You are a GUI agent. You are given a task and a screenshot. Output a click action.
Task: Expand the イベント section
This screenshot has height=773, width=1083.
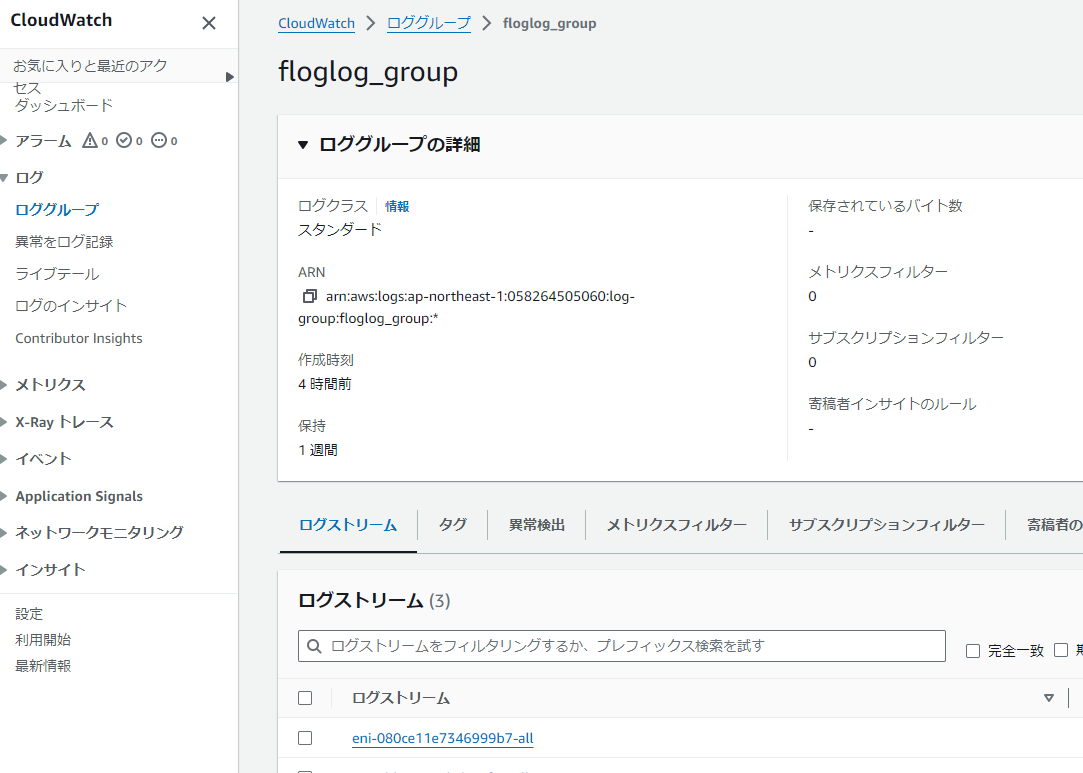coord(3,459)
